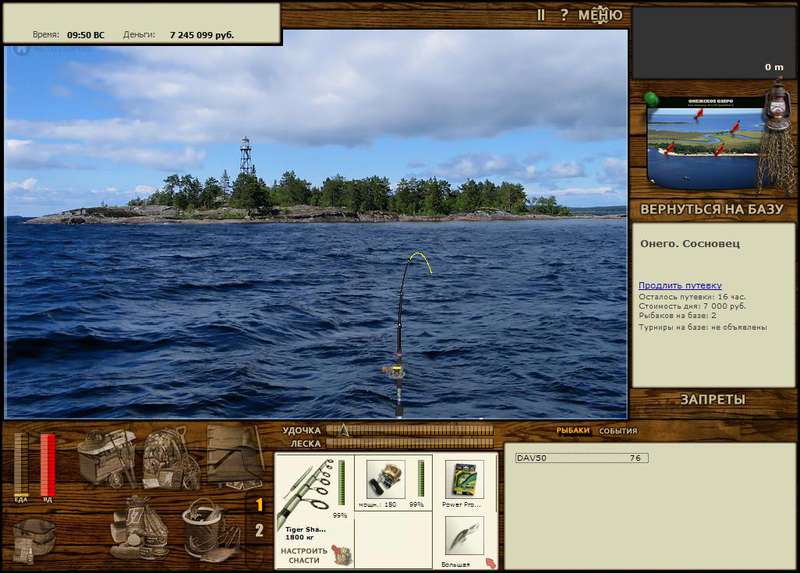Click the Продлить путевку link
This screenshot has width=800, height=573.
tap(680, 285)
